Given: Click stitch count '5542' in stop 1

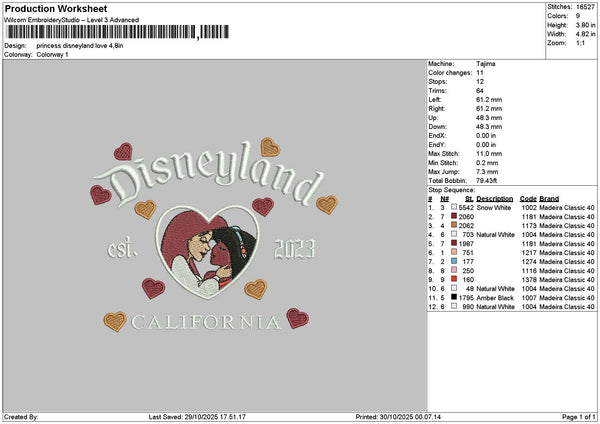Looking at the screenshot, I should 466,207.
